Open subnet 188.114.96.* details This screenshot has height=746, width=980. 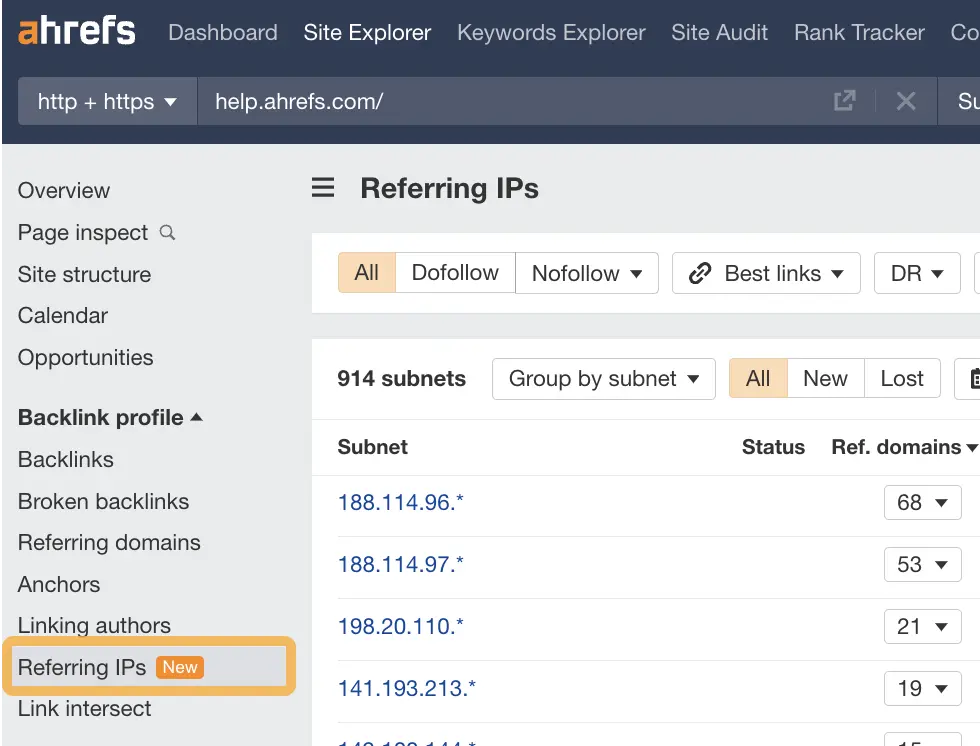click(400, 502)
